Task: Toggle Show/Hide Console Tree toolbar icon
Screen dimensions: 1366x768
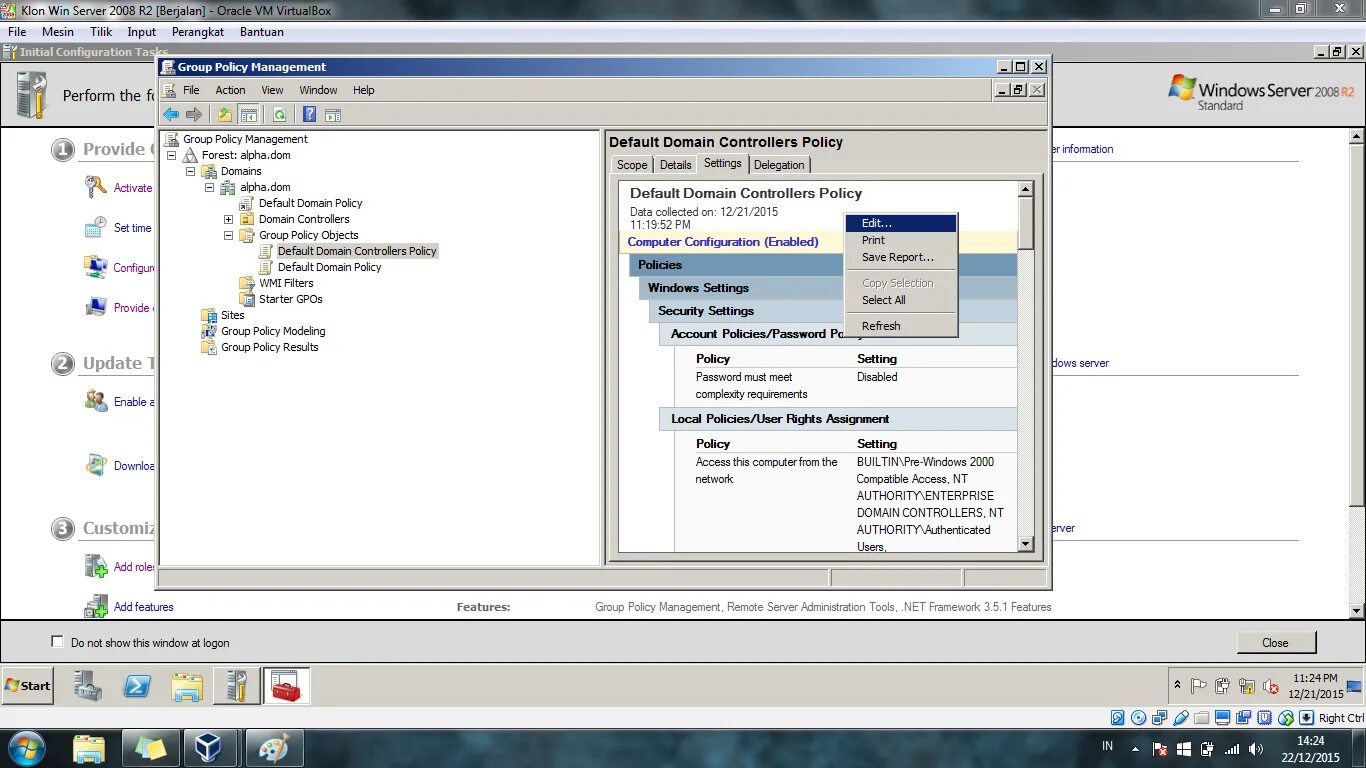Action: [248, 115]
